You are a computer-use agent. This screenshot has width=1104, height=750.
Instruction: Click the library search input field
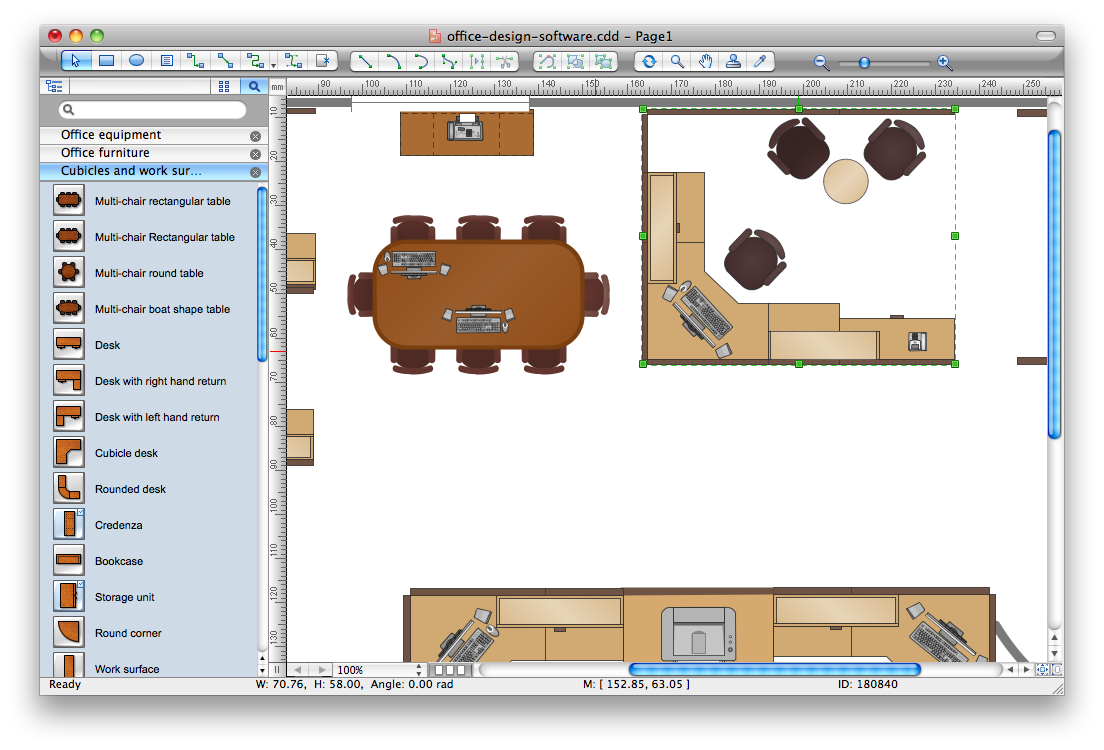point(150,109)
